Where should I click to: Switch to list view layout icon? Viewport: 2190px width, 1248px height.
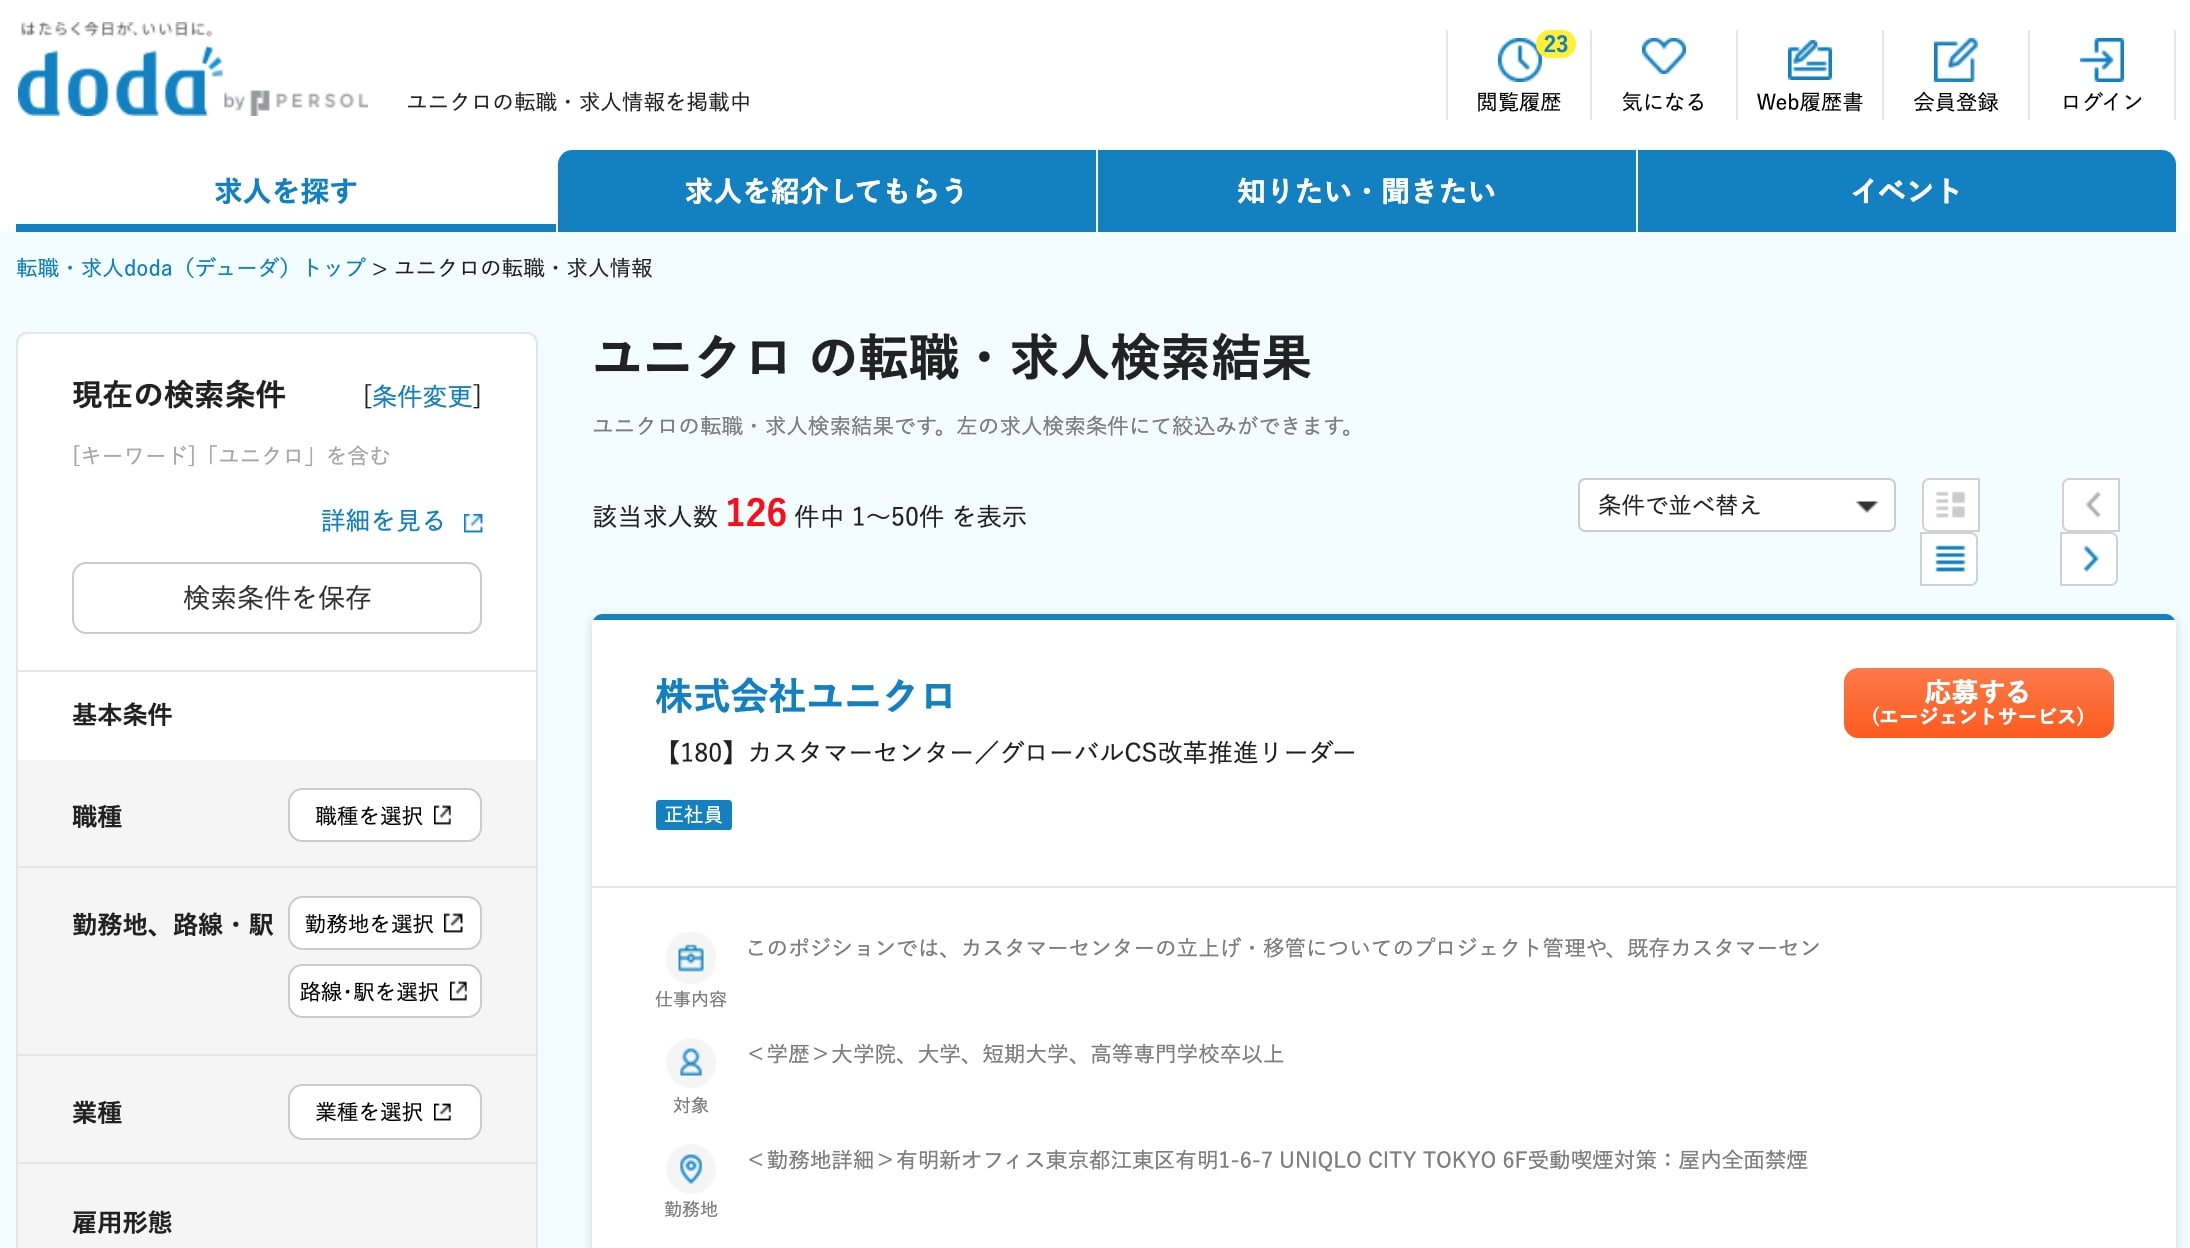pyautogui.click(x=1949, y=559)
